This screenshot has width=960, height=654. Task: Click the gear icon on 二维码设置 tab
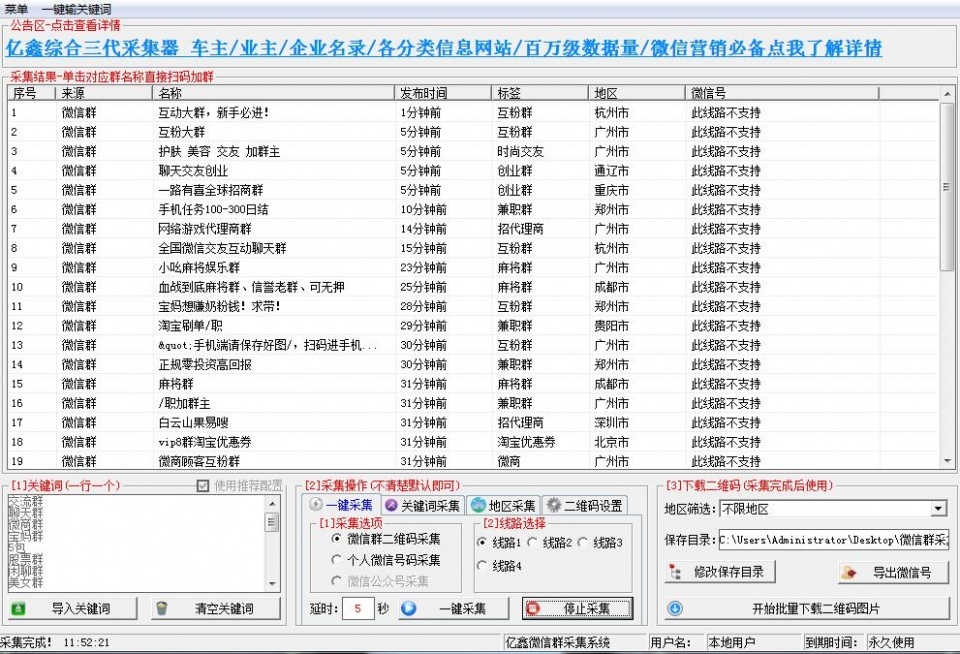point(553,505)
